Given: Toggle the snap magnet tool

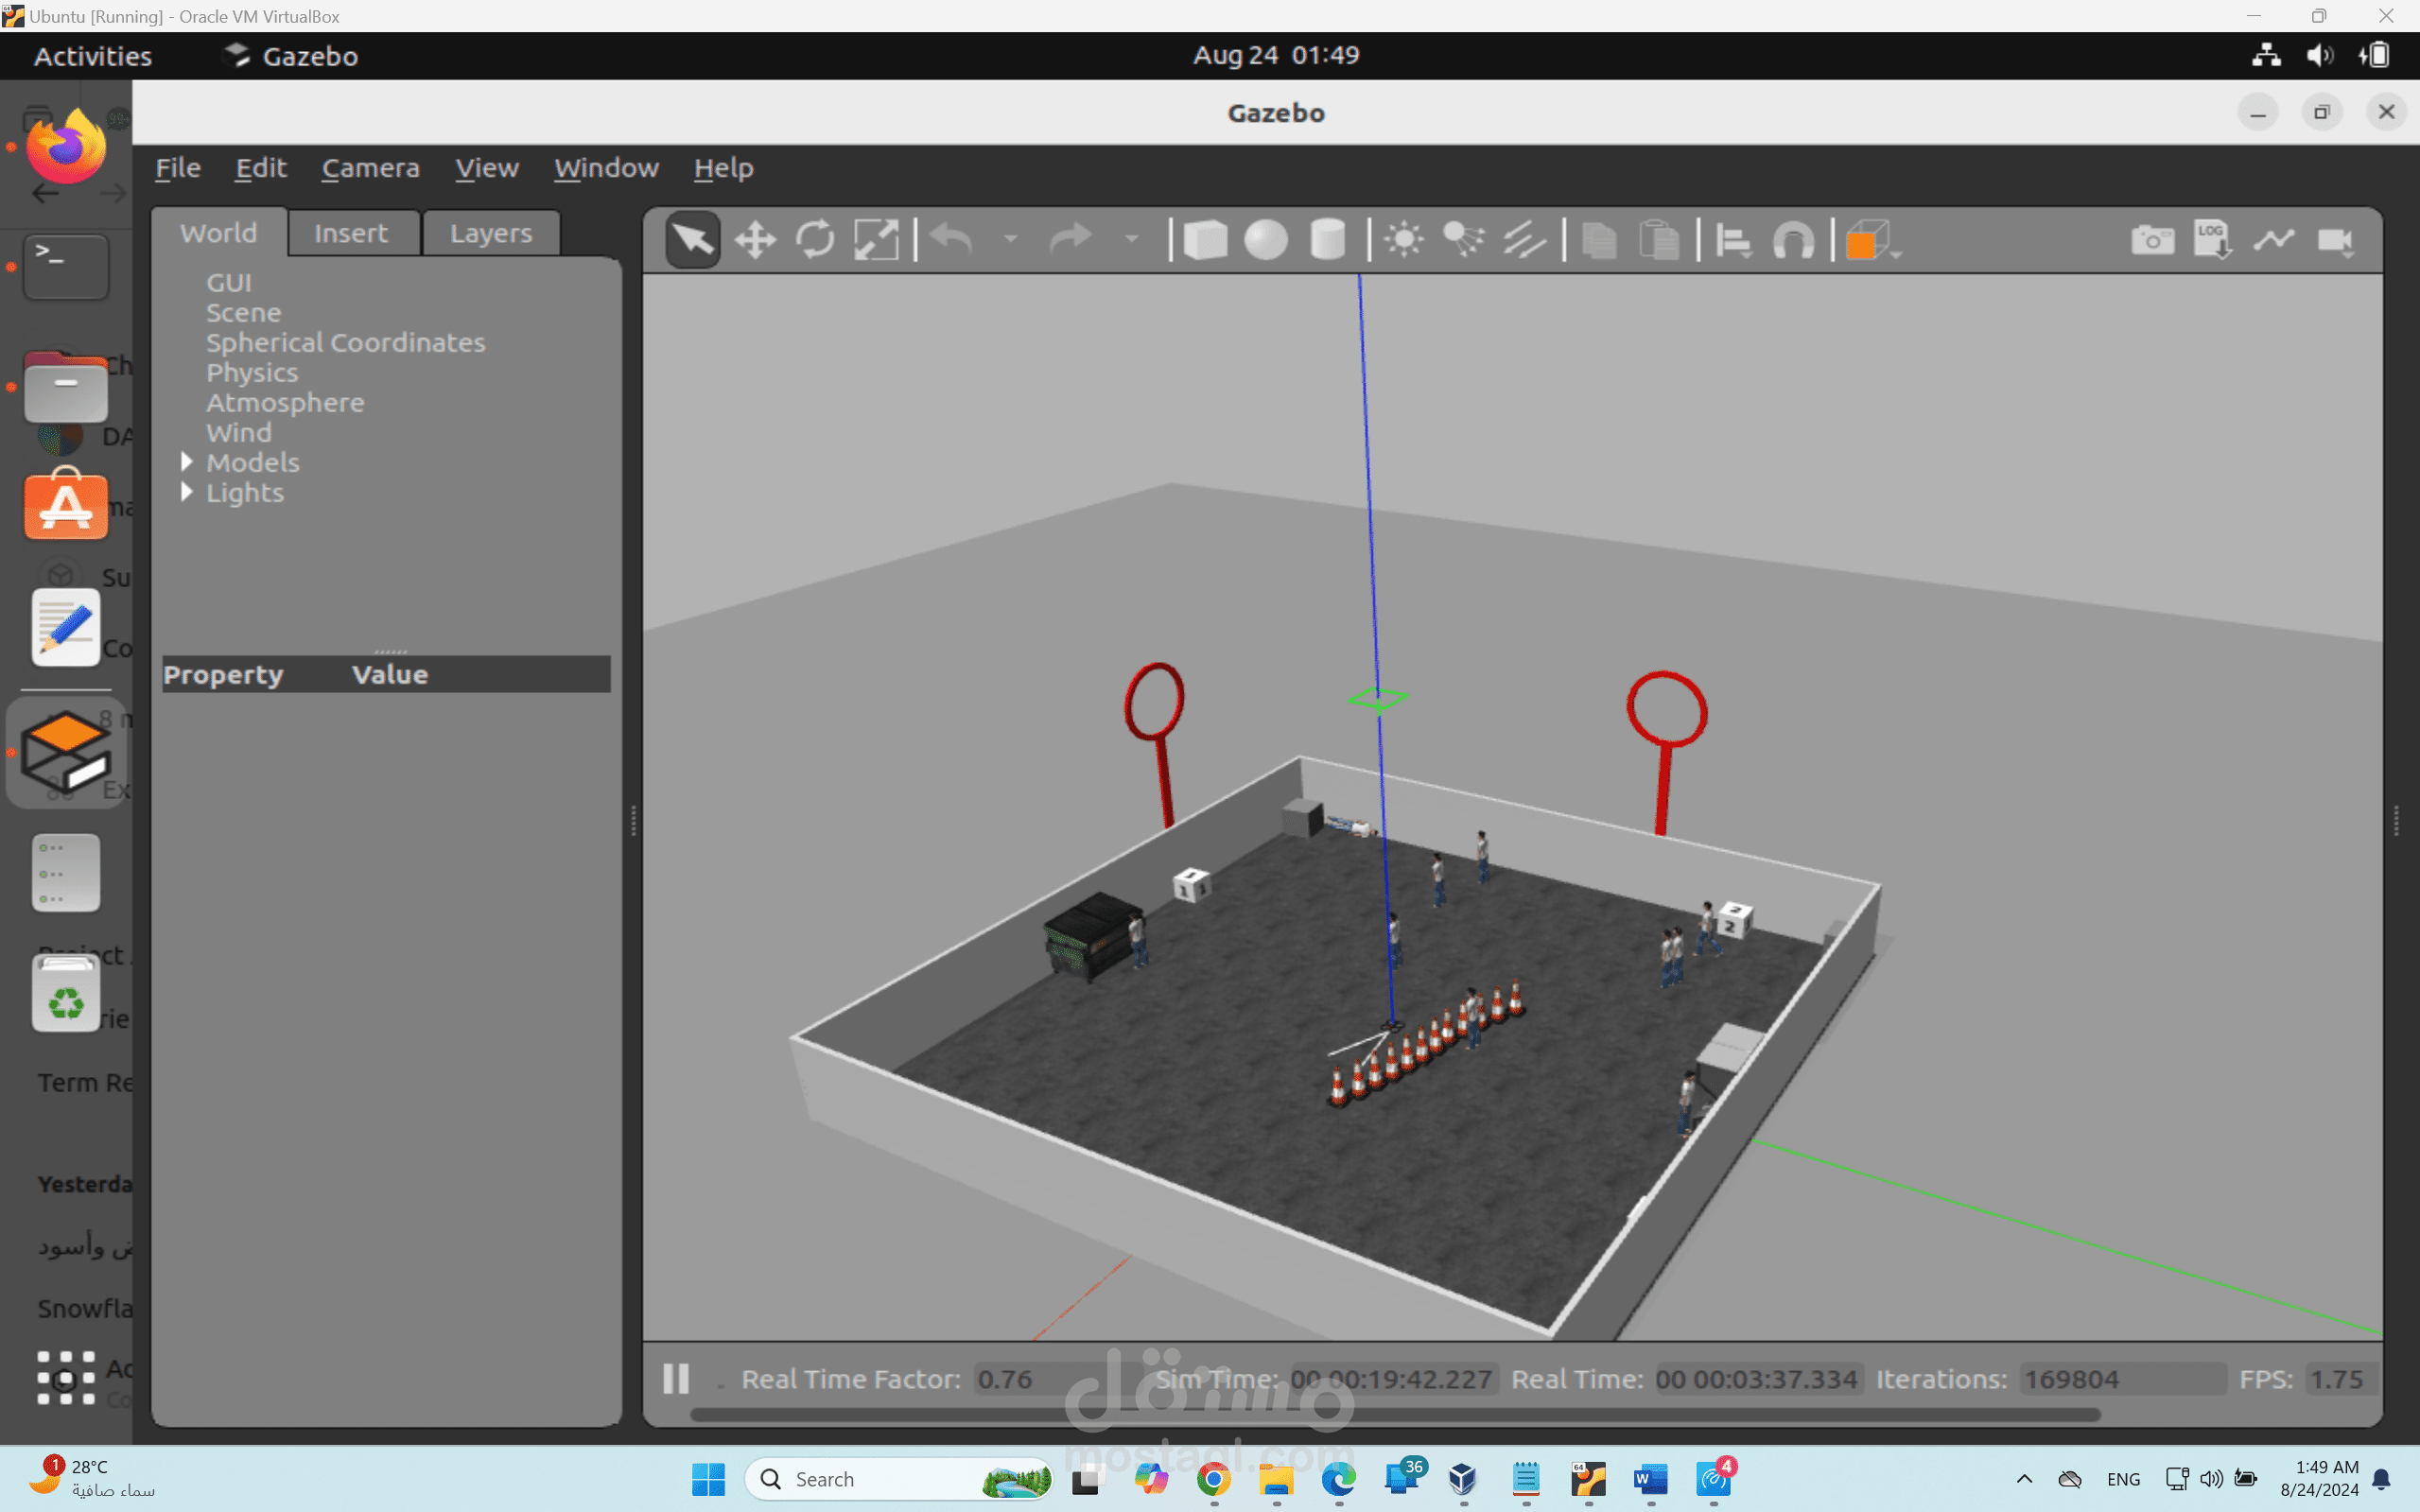Looking at the screenshot, I should click(1793, 240).
